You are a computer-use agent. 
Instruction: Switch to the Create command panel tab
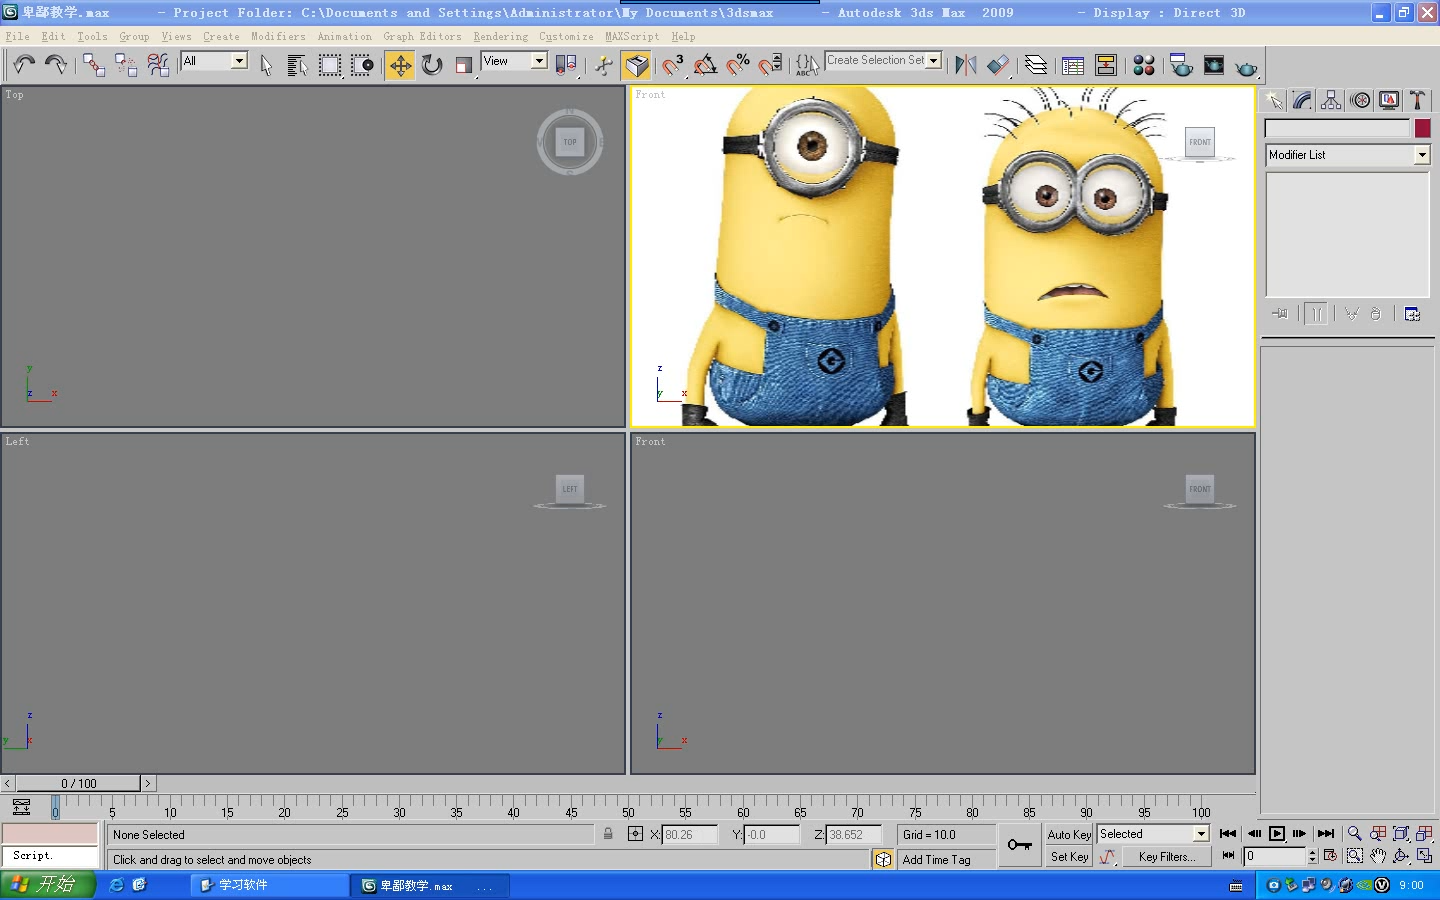coord(1274,100)
